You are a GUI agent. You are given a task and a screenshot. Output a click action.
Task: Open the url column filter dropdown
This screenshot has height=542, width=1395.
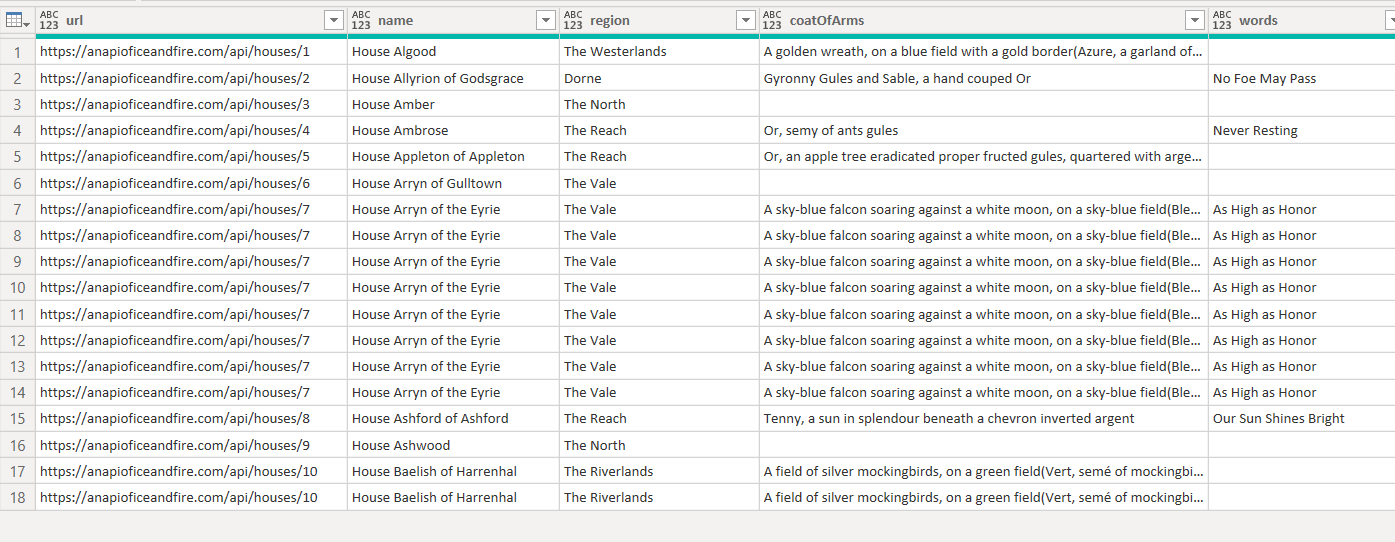334,20
